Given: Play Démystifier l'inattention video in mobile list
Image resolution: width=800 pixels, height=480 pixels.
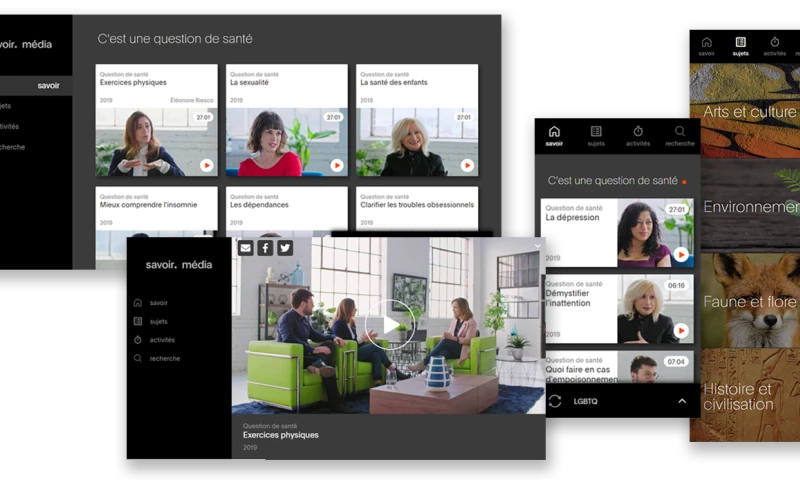Looking at the screenshot, I should point(681,331).
